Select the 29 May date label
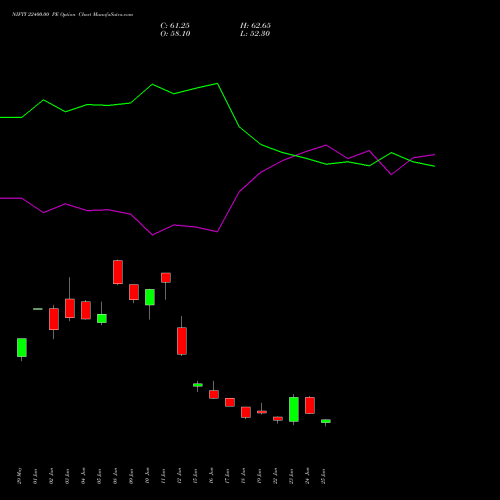The width and height of the screenshot is (500, 500). (19, 476)
